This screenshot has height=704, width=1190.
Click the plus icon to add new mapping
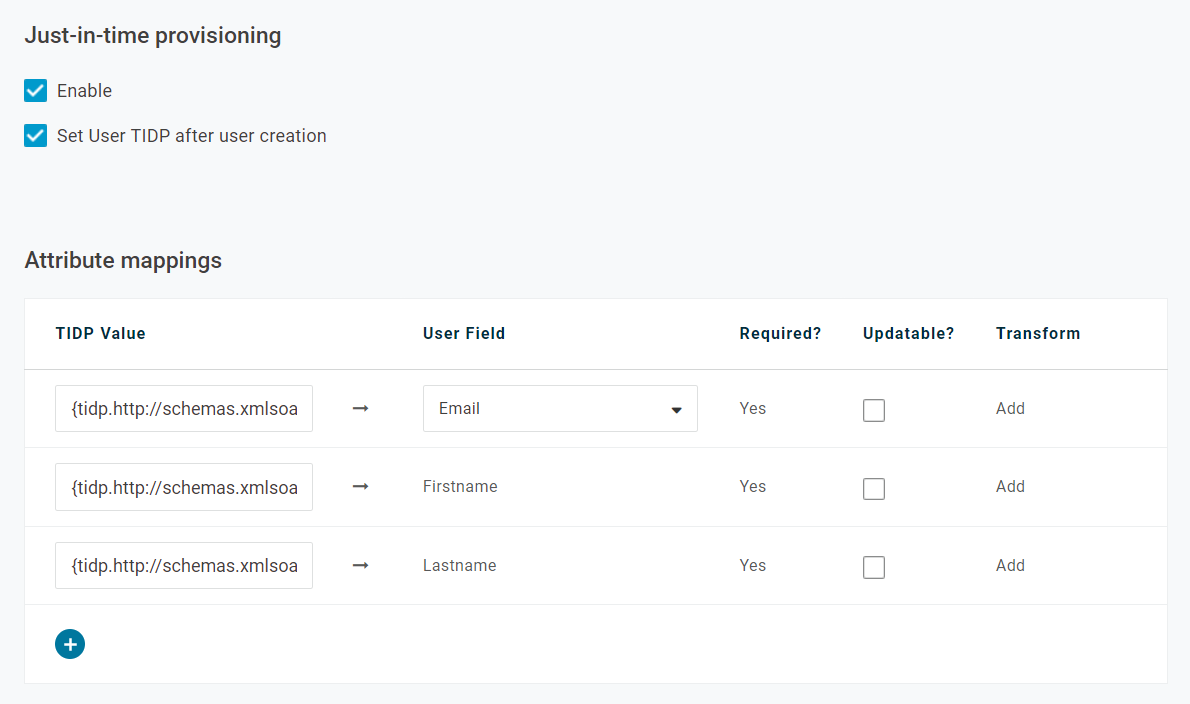click(70, 644)
